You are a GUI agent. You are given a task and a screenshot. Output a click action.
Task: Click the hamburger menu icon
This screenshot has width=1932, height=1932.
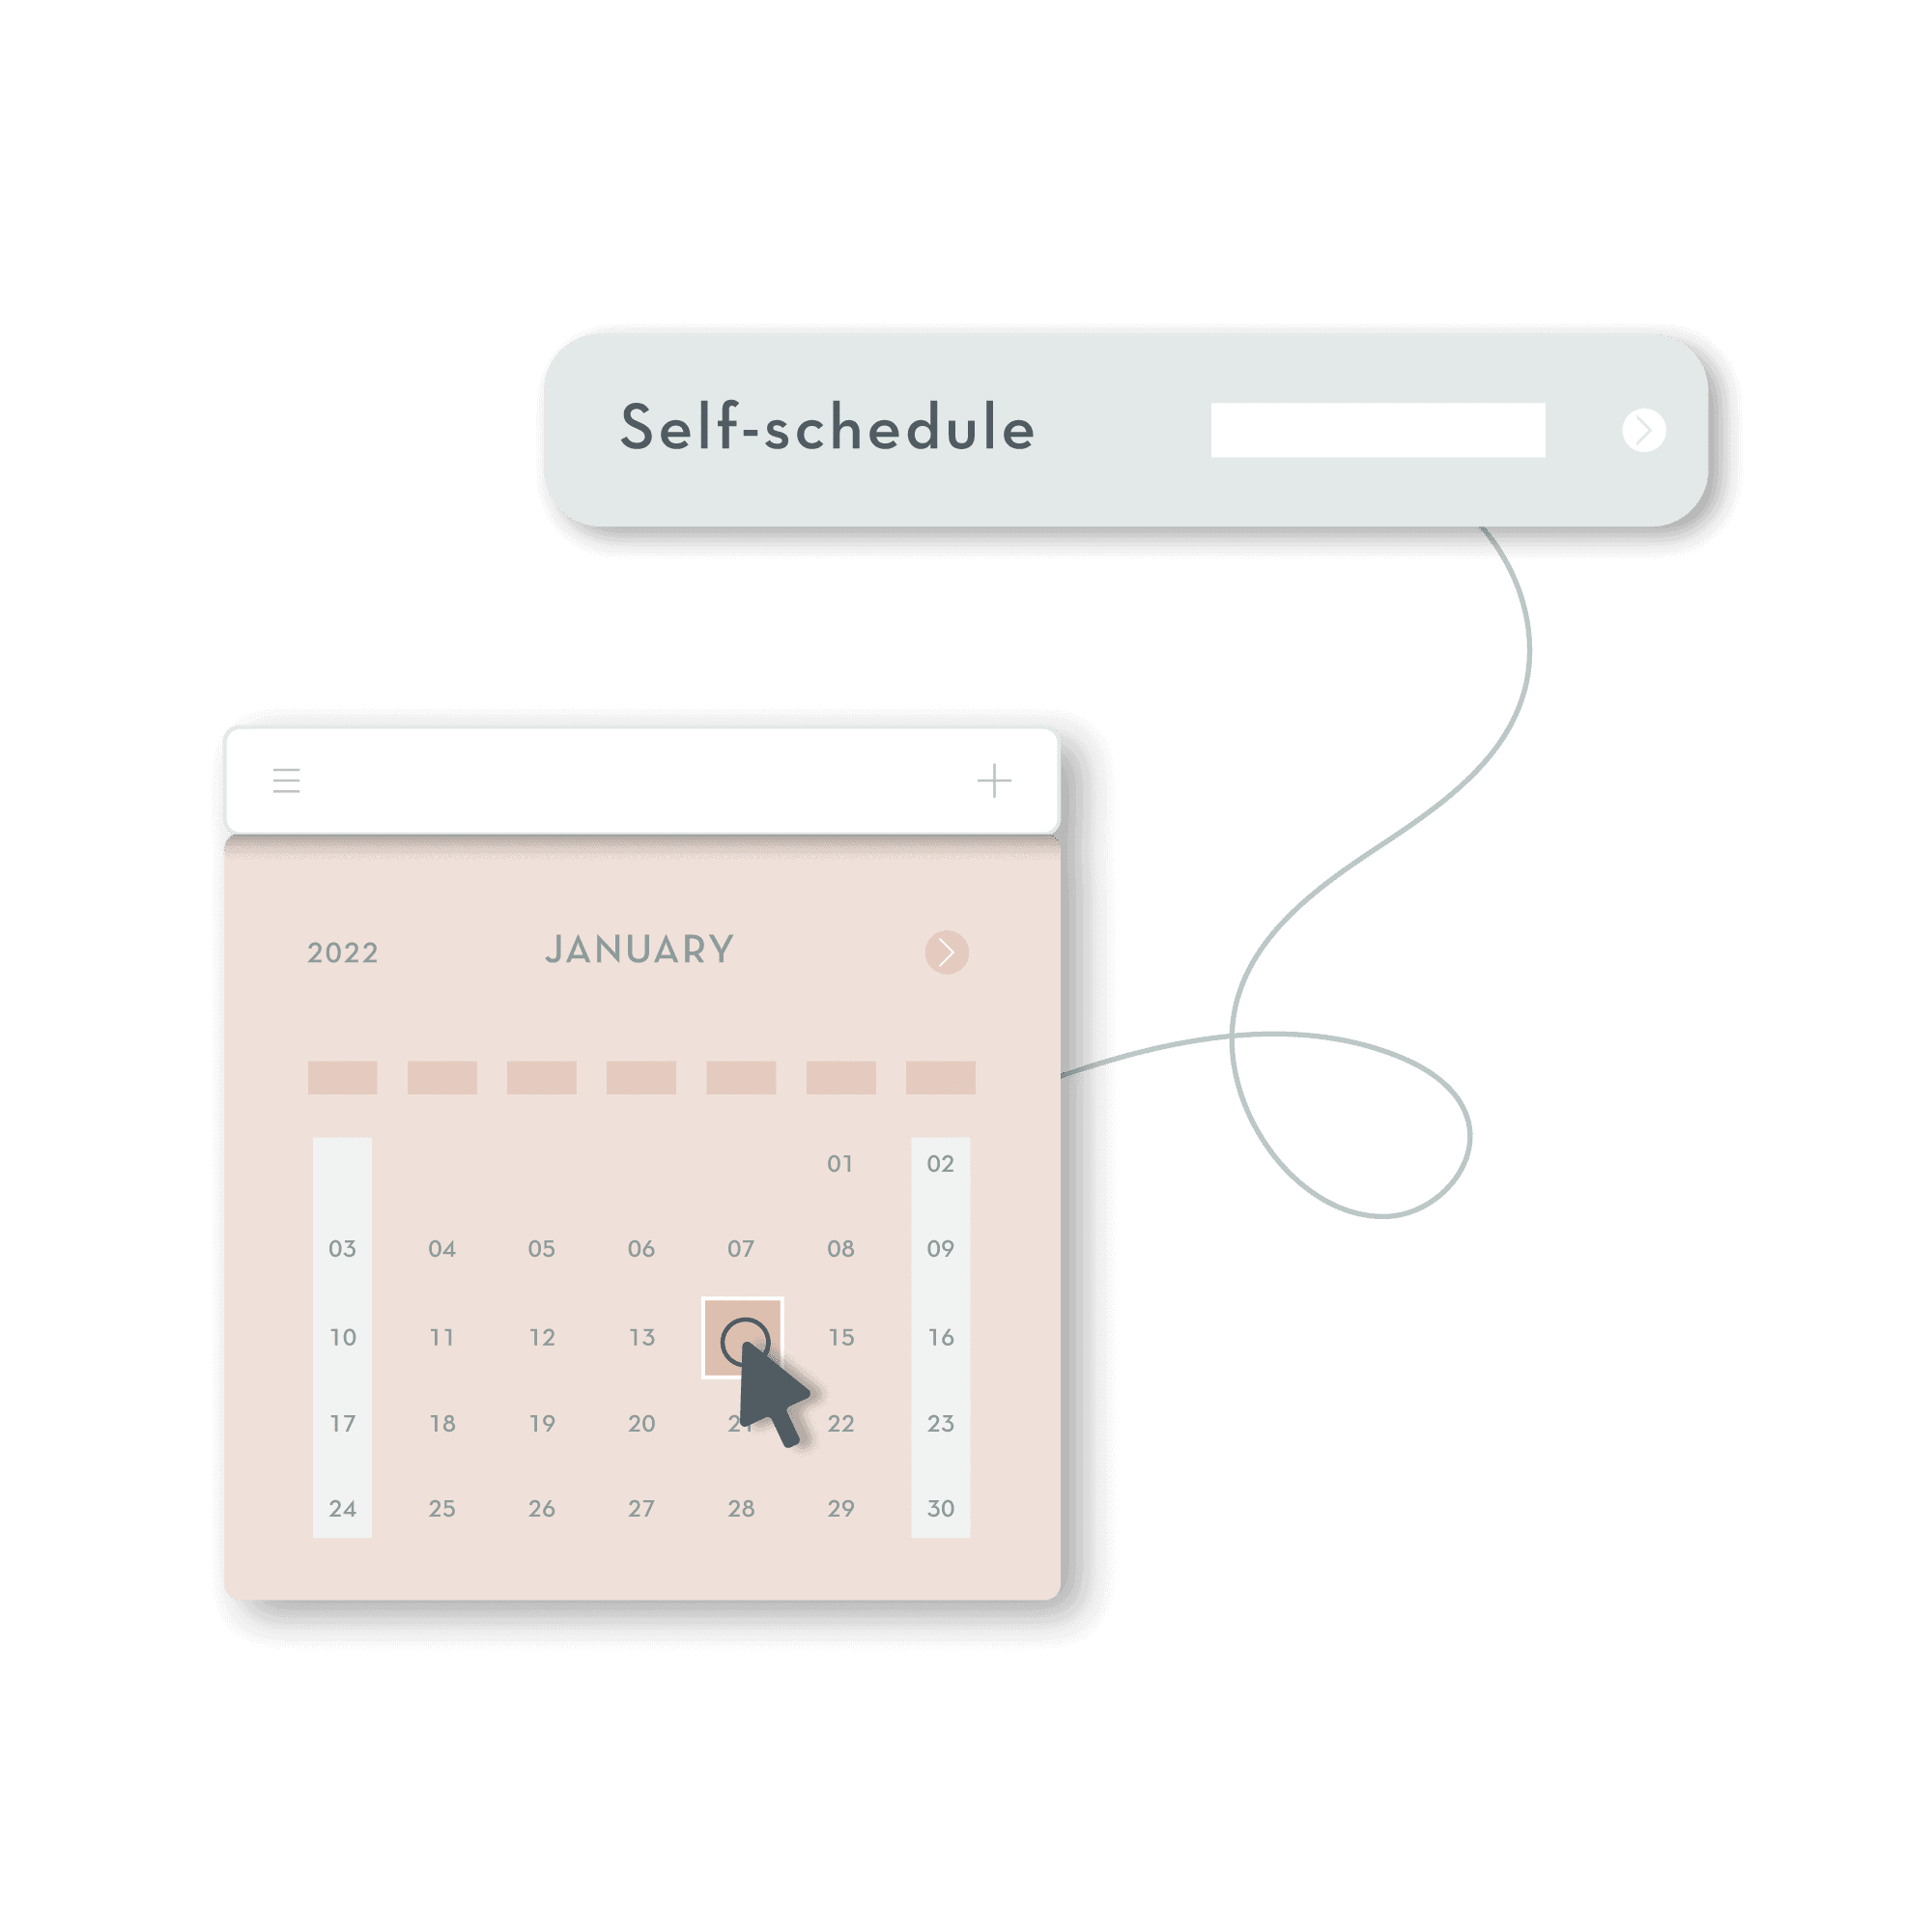point(287,781)
